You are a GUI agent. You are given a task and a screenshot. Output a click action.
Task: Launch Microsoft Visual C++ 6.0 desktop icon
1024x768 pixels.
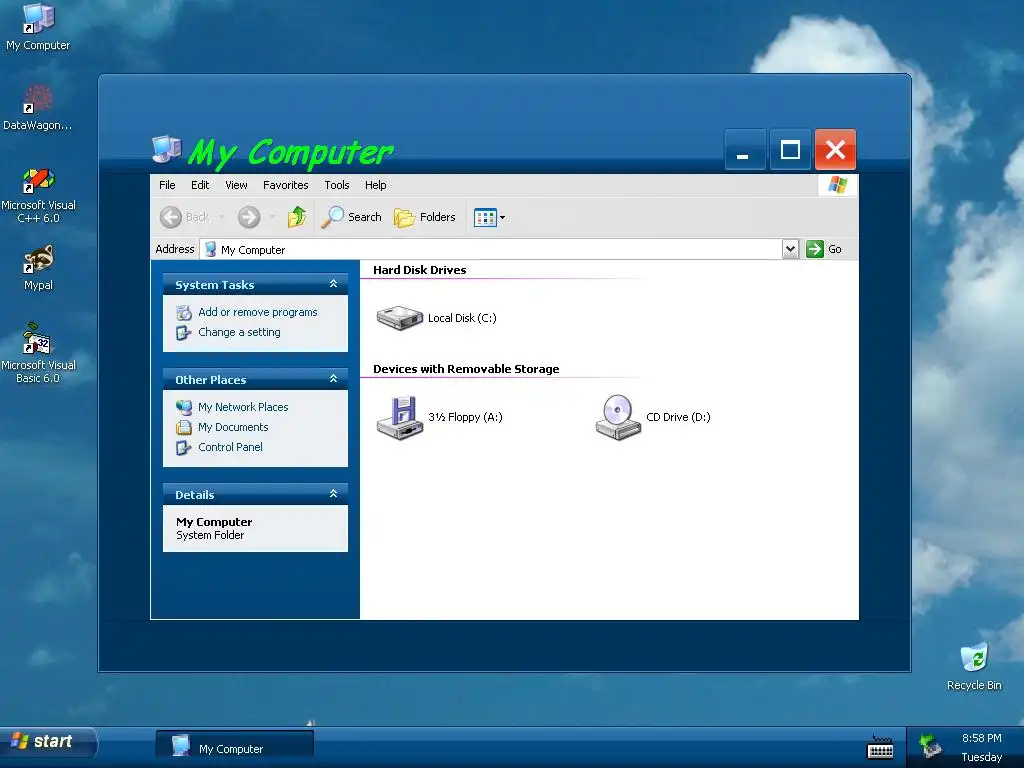pyautogui.click(x=38, y=195)
